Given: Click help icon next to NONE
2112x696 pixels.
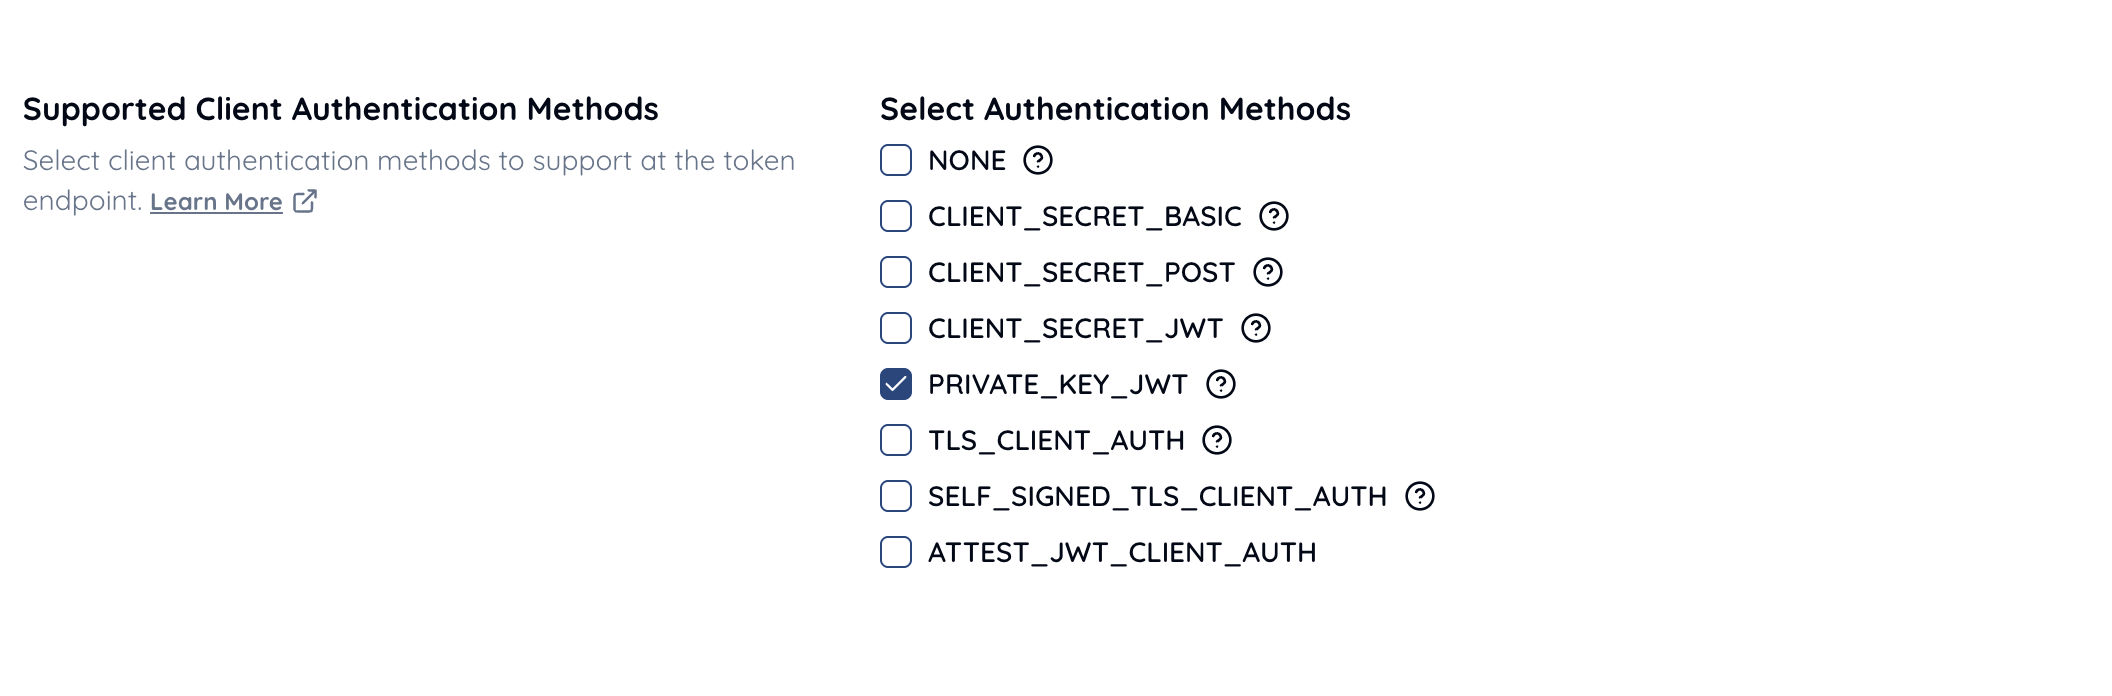Looking at the screenshot, I should (1038, 160).
